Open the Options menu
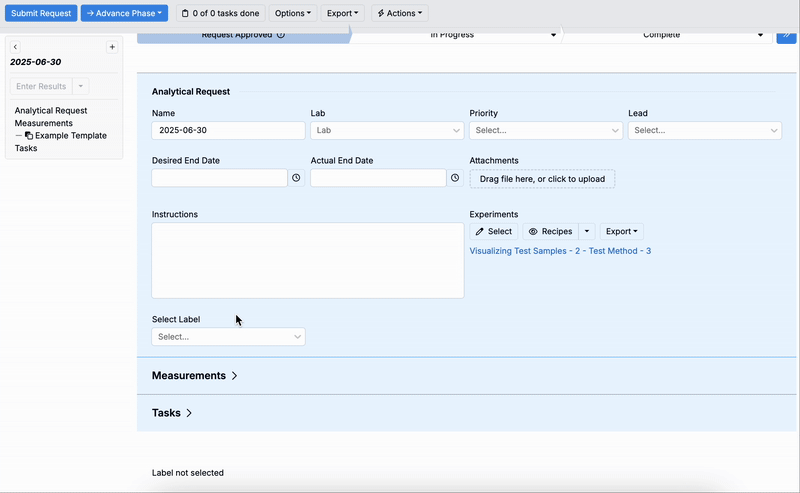This screenshot has width=800, height=493. click(x=293, y=13)
